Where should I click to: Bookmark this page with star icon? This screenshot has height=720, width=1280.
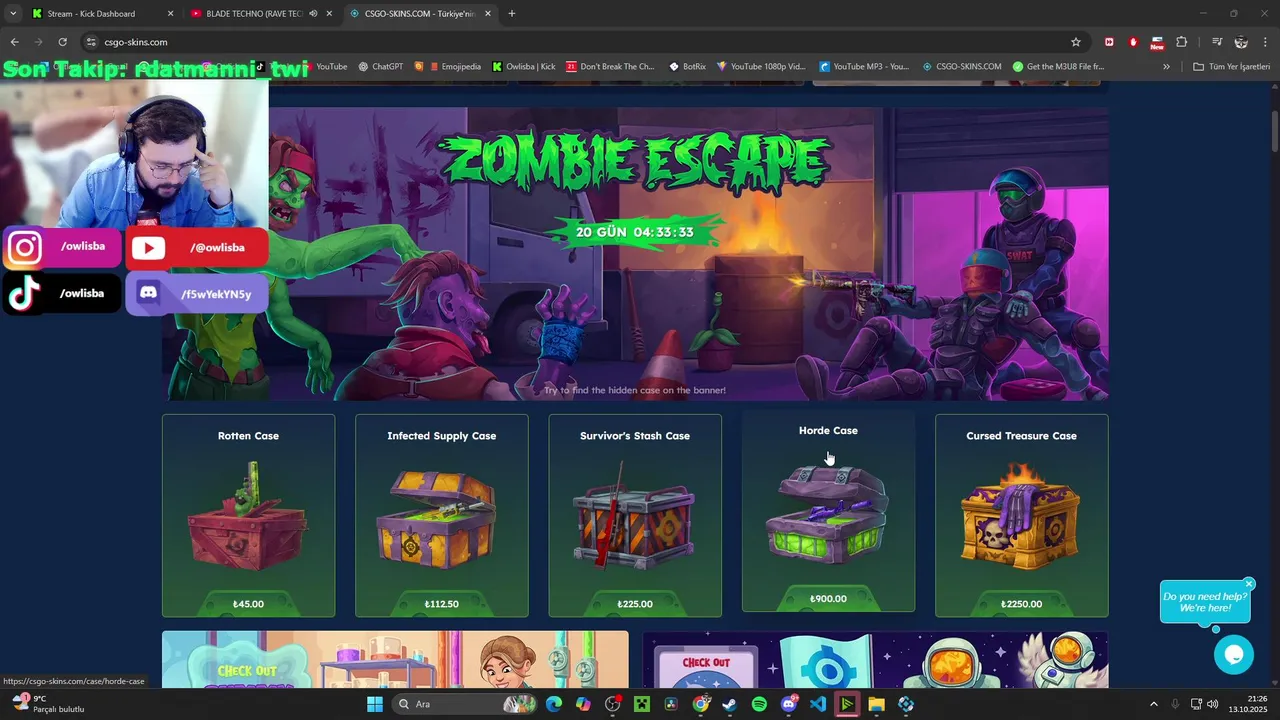[x=1076, y=42]
